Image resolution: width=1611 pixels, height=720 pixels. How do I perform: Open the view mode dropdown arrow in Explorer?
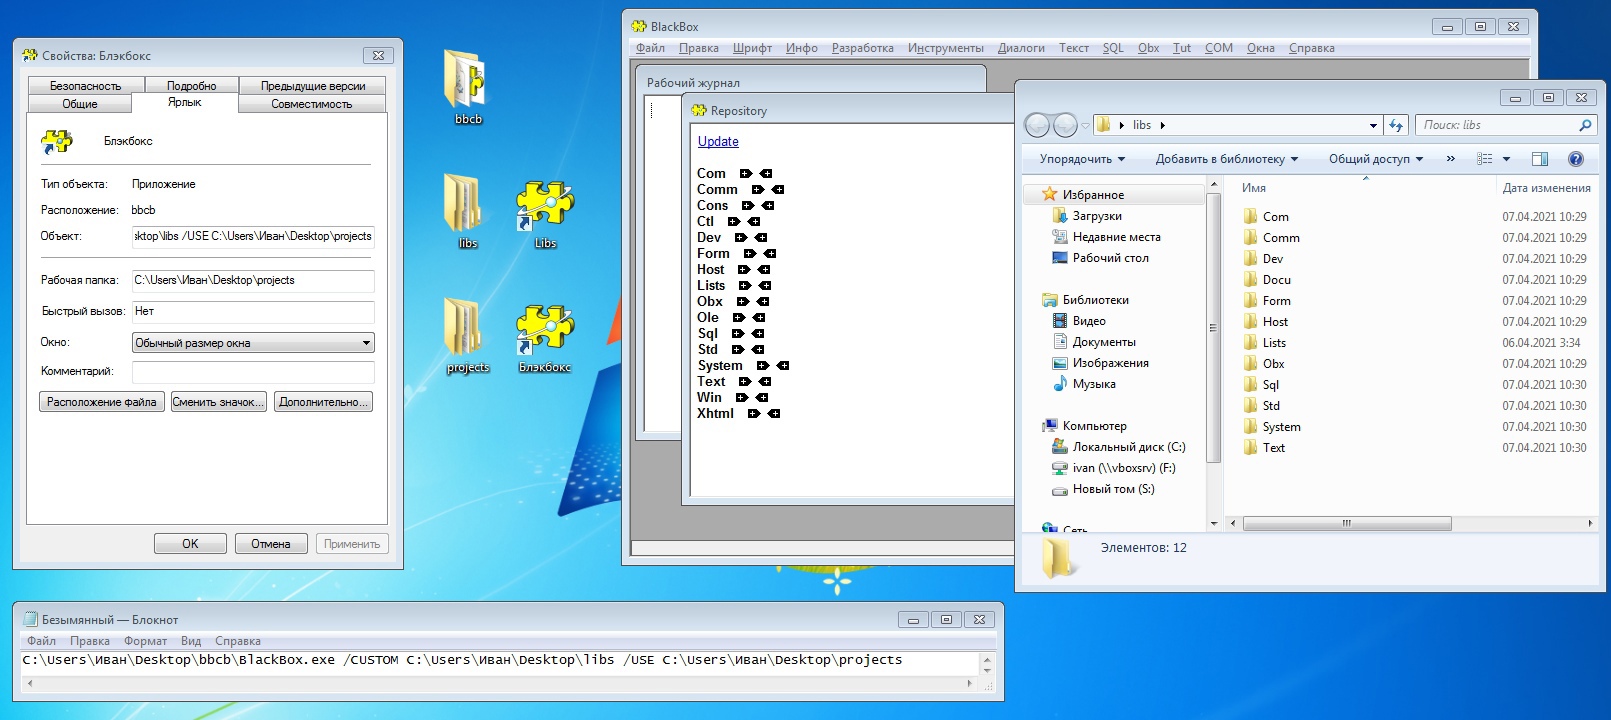[1506, 159]
